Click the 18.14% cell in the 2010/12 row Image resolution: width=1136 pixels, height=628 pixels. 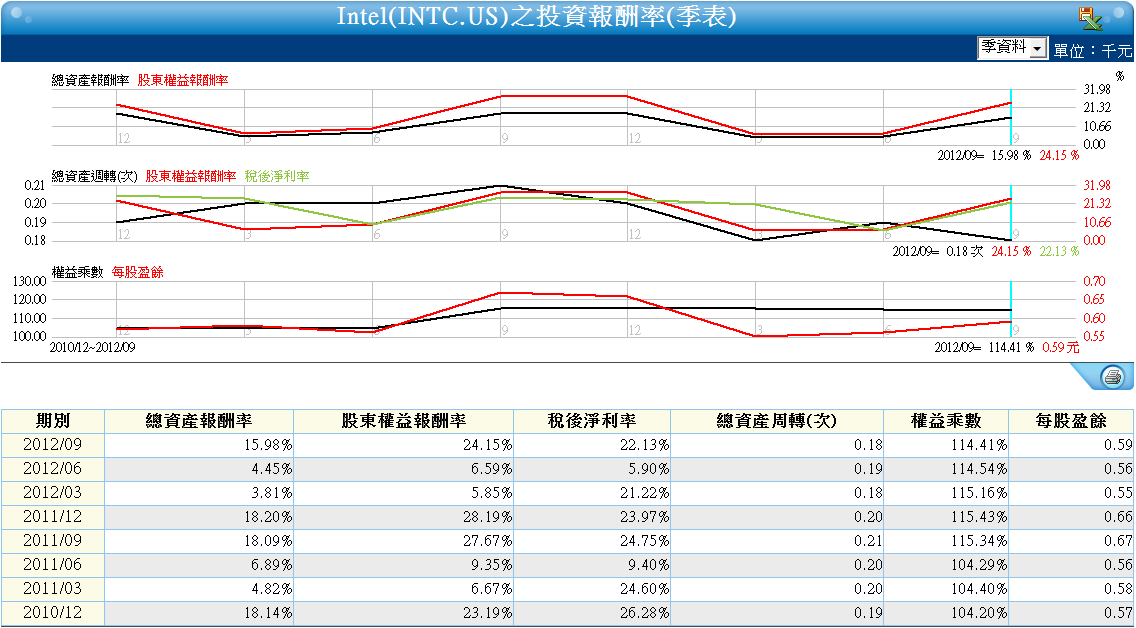click(x=199, y=614)
